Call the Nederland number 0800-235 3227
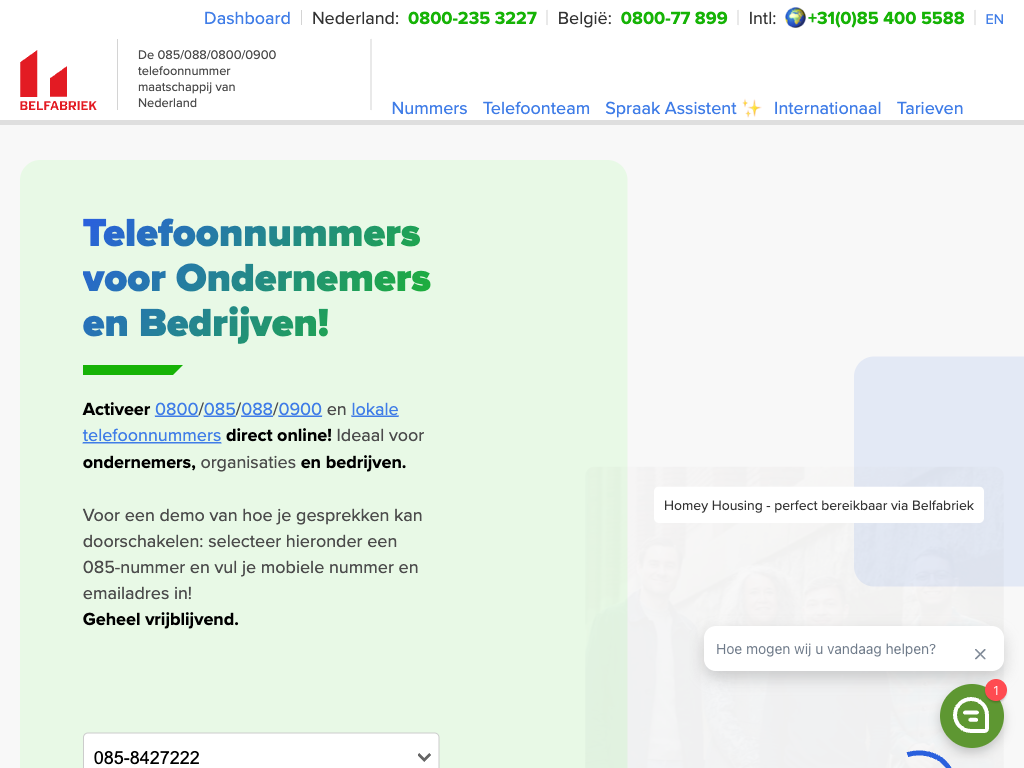Image resolution: width=1024 pixels, height=768 pixels. pyautogui.click(x=472, y=18)
